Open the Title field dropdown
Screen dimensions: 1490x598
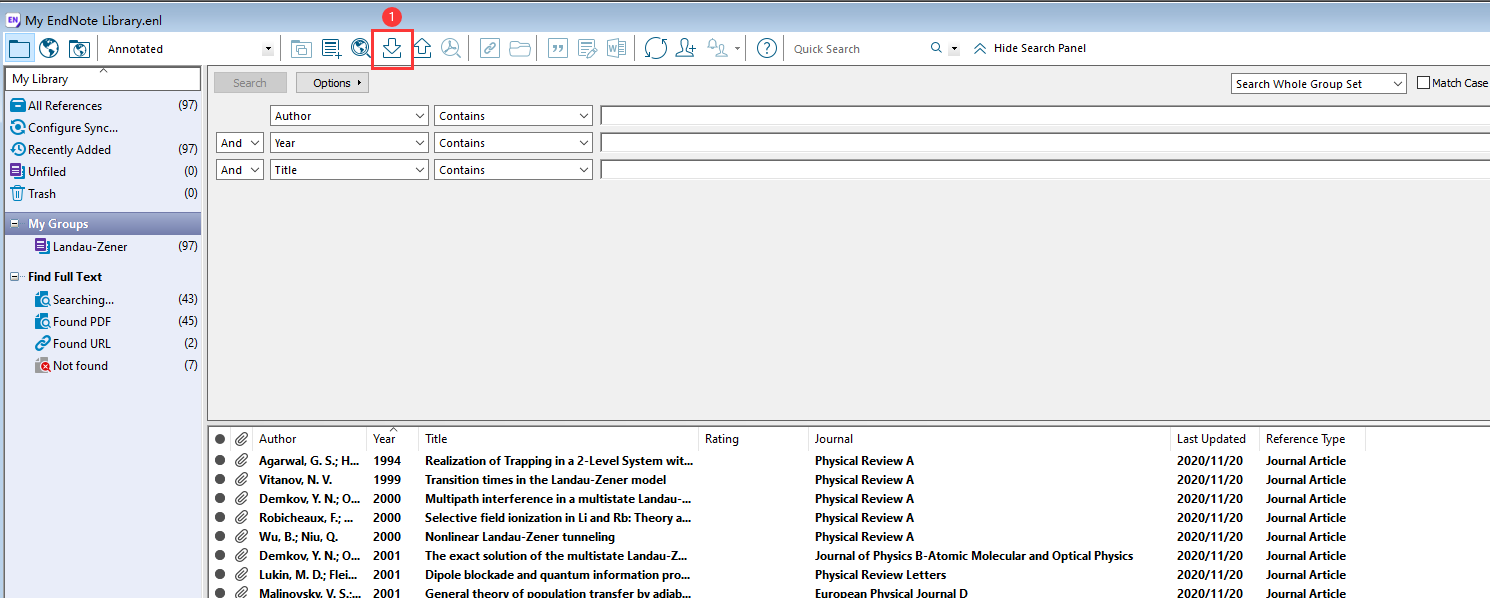[349, 170]
